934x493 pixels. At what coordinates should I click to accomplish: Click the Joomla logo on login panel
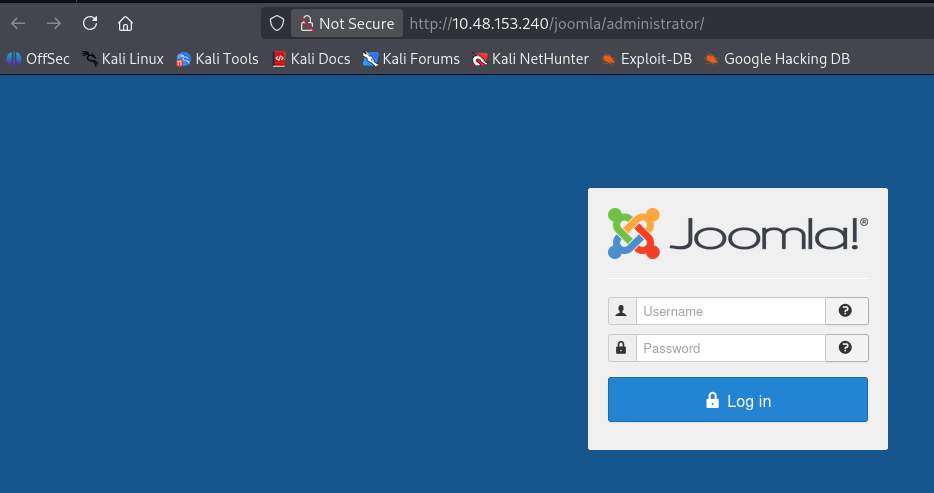coord(737,233)
